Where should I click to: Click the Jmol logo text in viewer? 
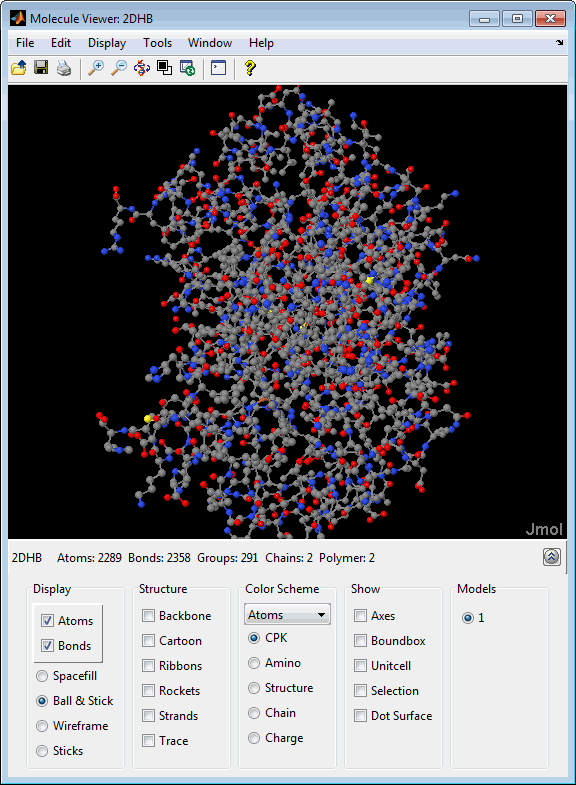click(x=544, y=529)
